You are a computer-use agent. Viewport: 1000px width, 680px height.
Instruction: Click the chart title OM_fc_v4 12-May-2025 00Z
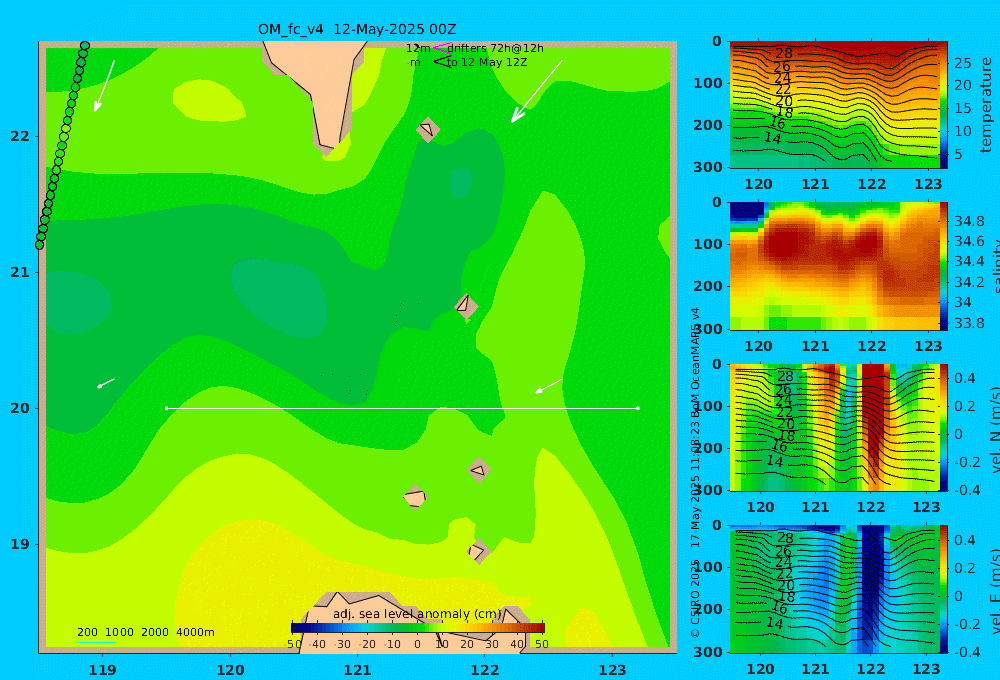point(357,29)
